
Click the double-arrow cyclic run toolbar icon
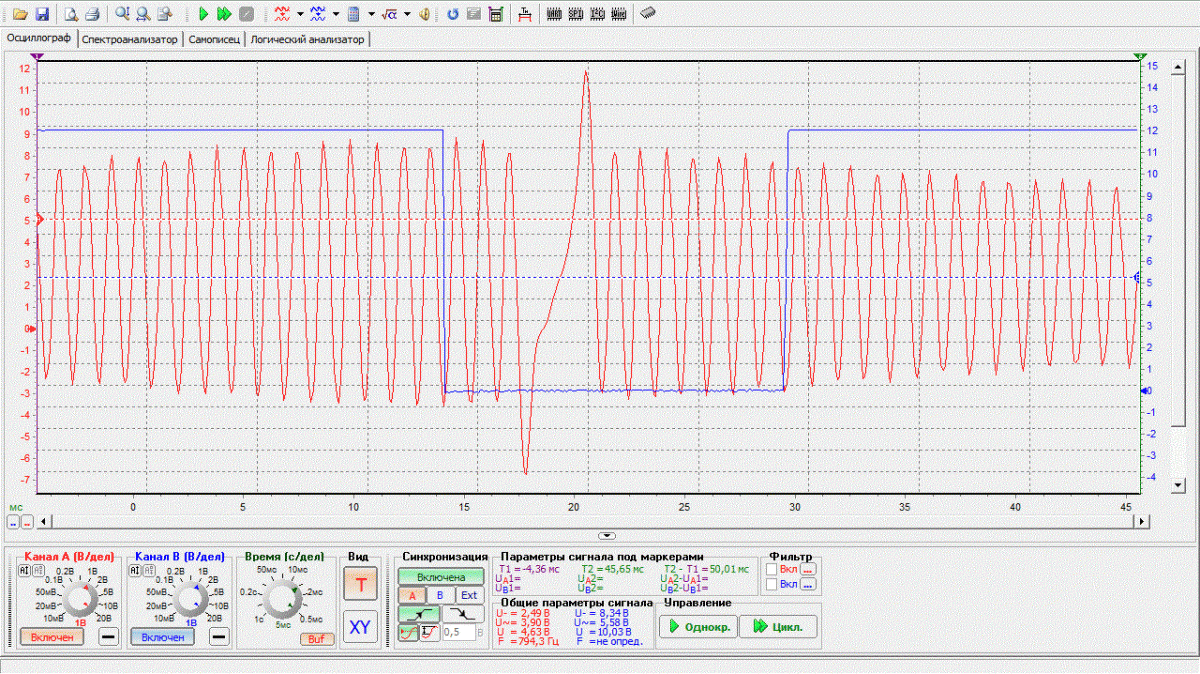225,14
